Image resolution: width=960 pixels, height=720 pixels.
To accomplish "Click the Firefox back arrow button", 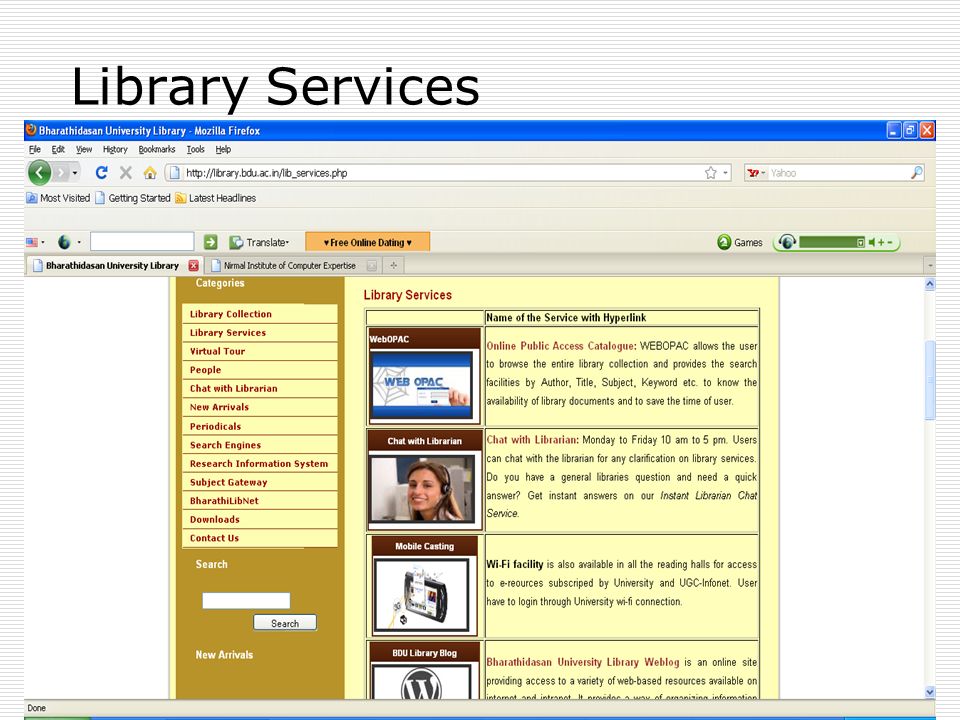I will 39,173.
